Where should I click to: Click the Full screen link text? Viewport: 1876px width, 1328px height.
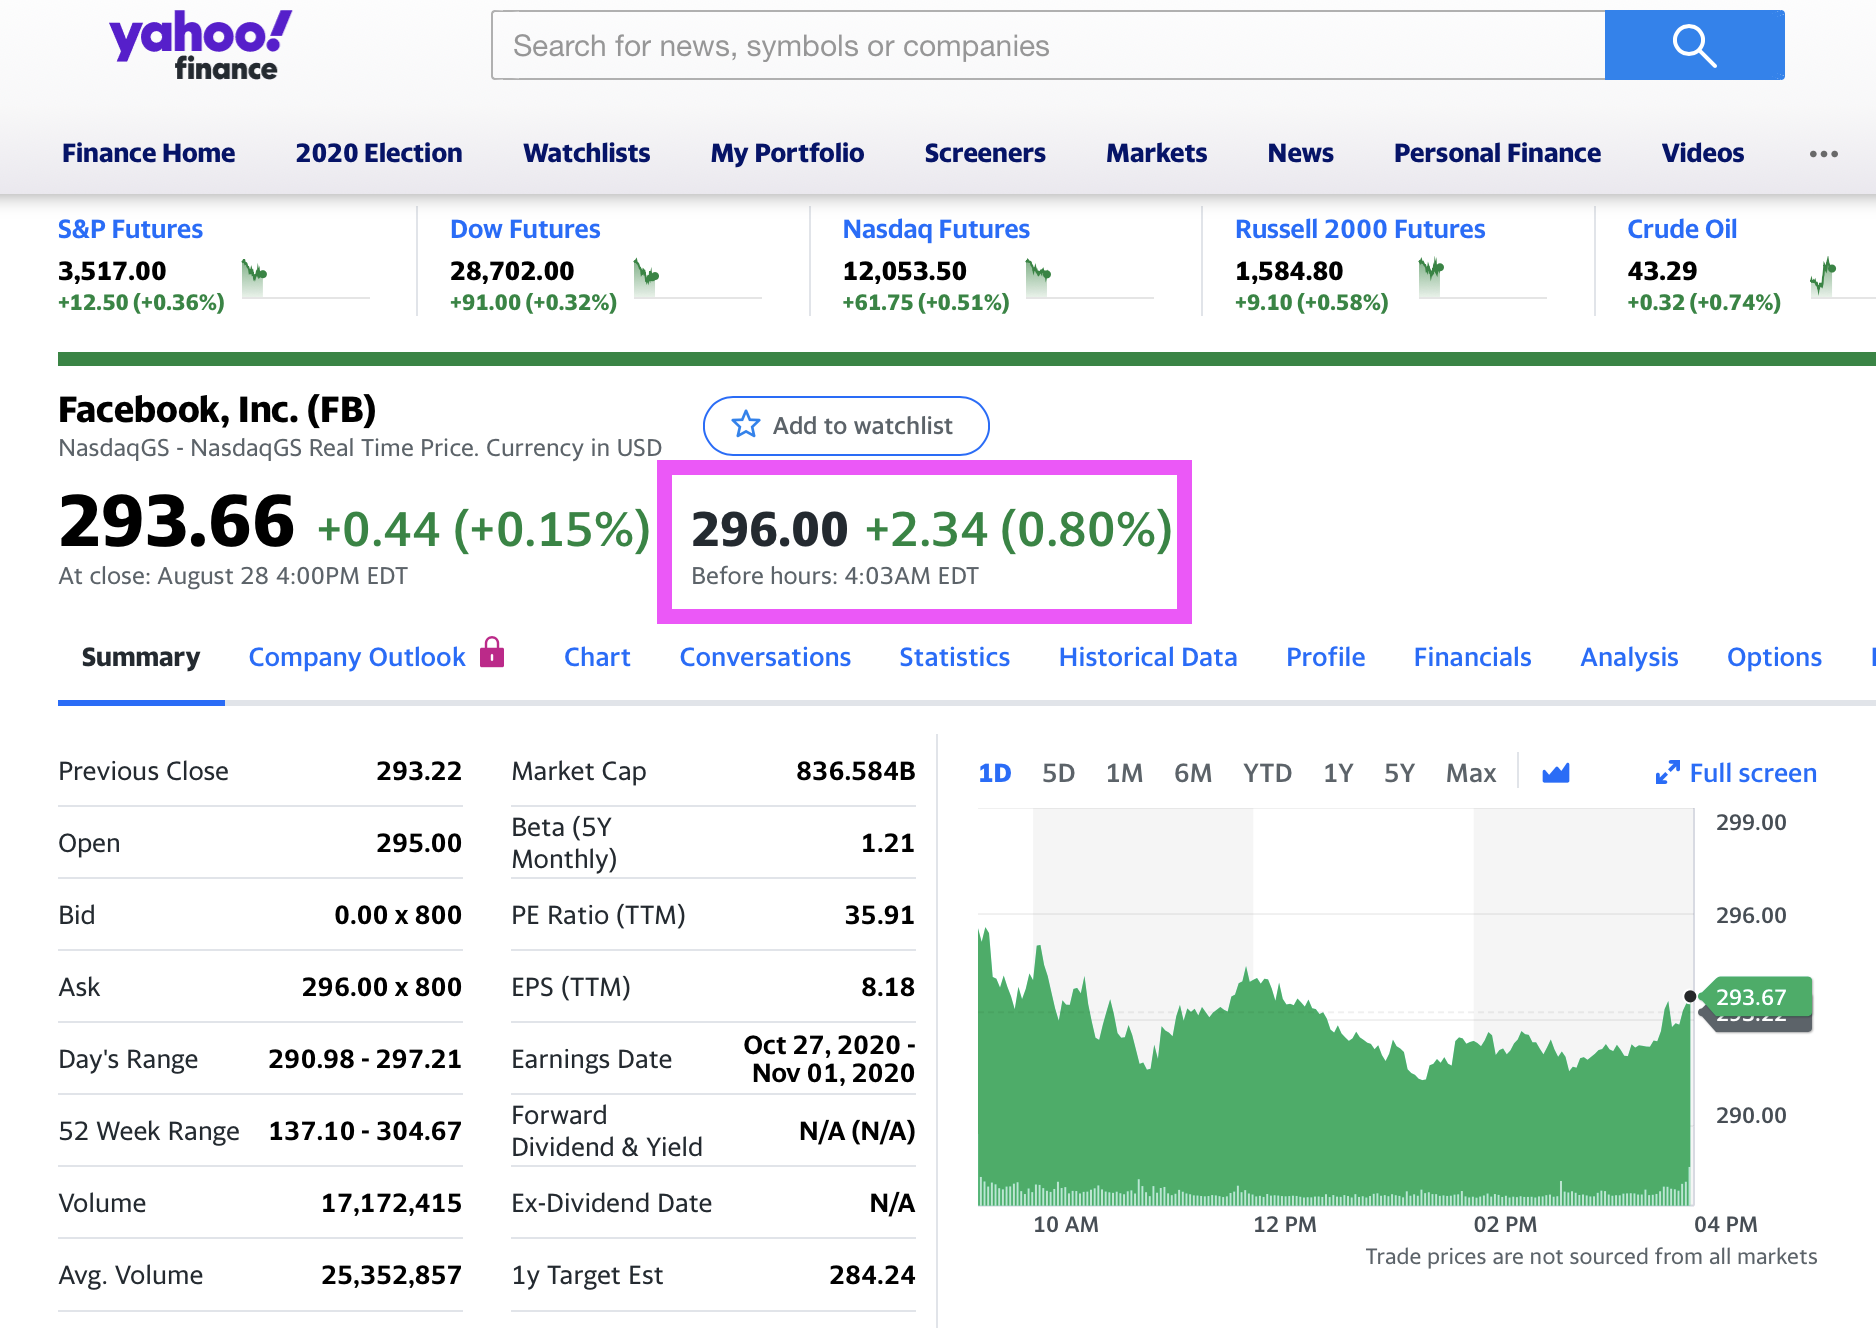click(1753, 773)
